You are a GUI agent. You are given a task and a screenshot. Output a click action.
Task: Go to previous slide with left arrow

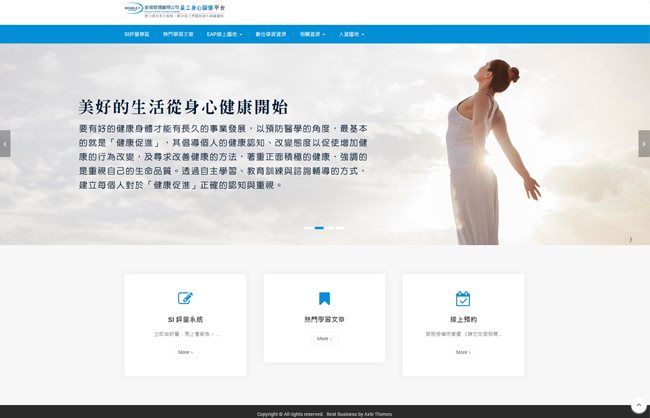click(5, 143)
